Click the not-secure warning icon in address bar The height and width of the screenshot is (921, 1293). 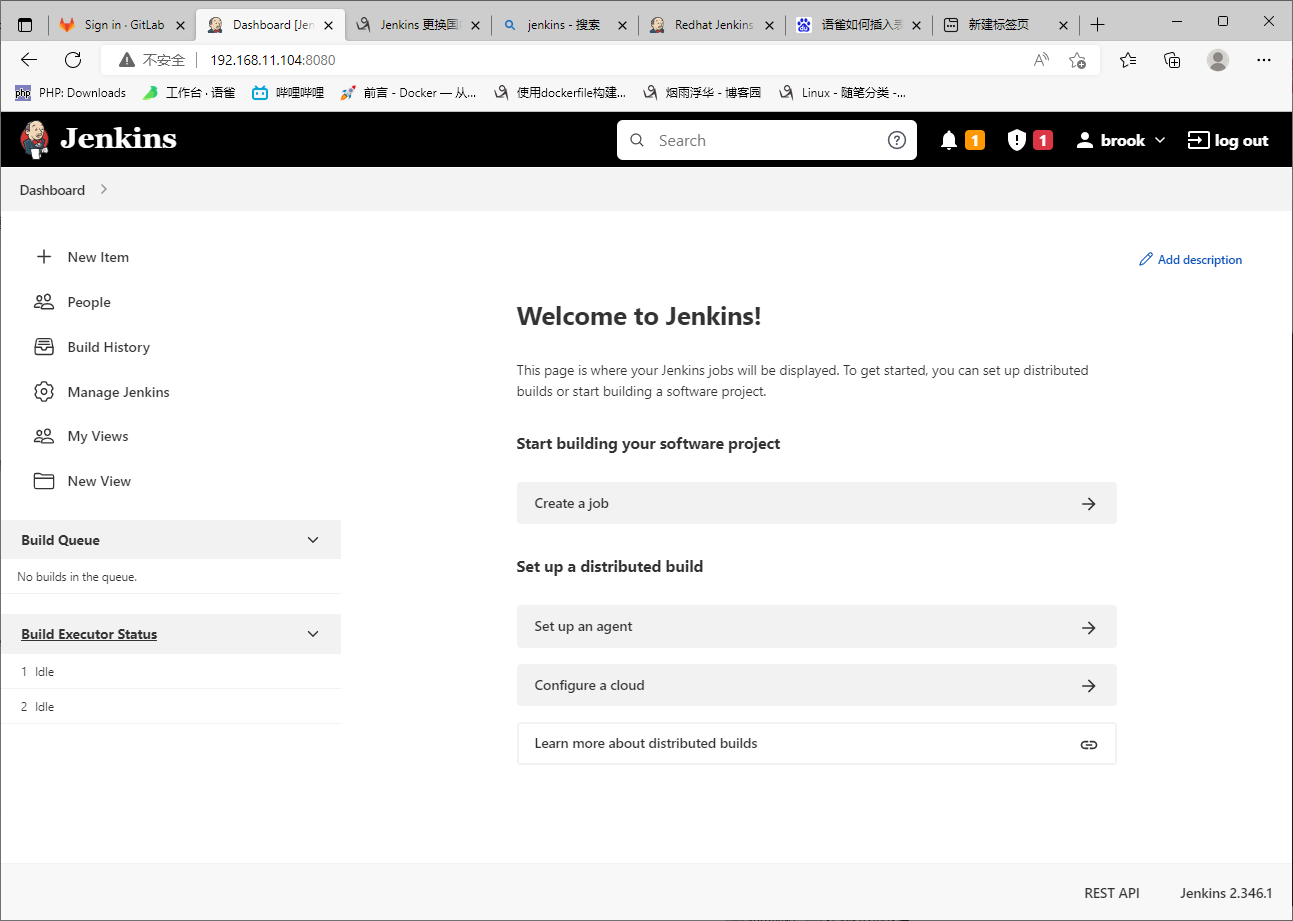tap(127, 60)
